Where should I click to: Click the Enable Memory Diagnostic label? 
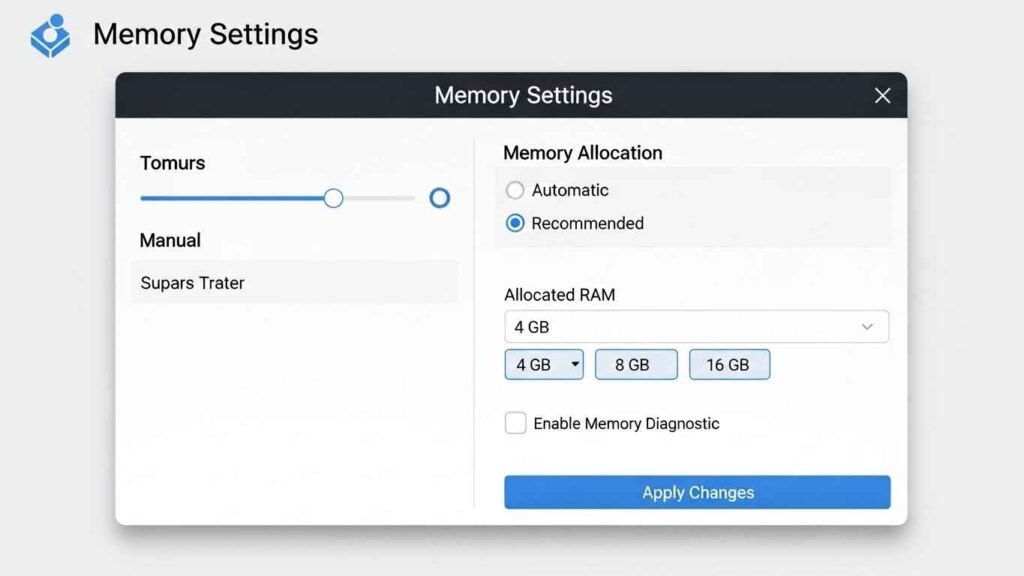(626, 423)
